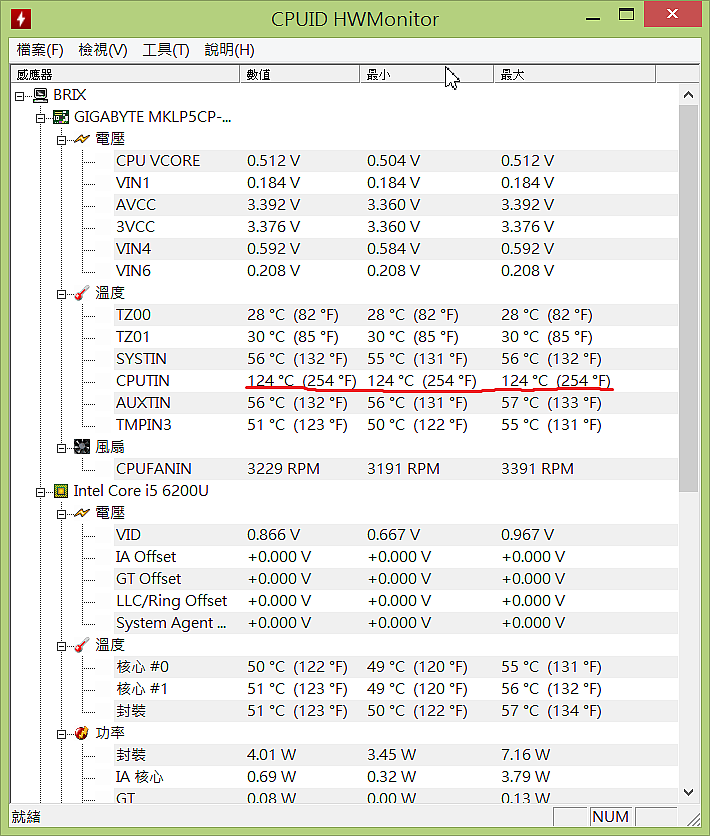Collapse the GIGABYTE MKLP5CP node

41,118
